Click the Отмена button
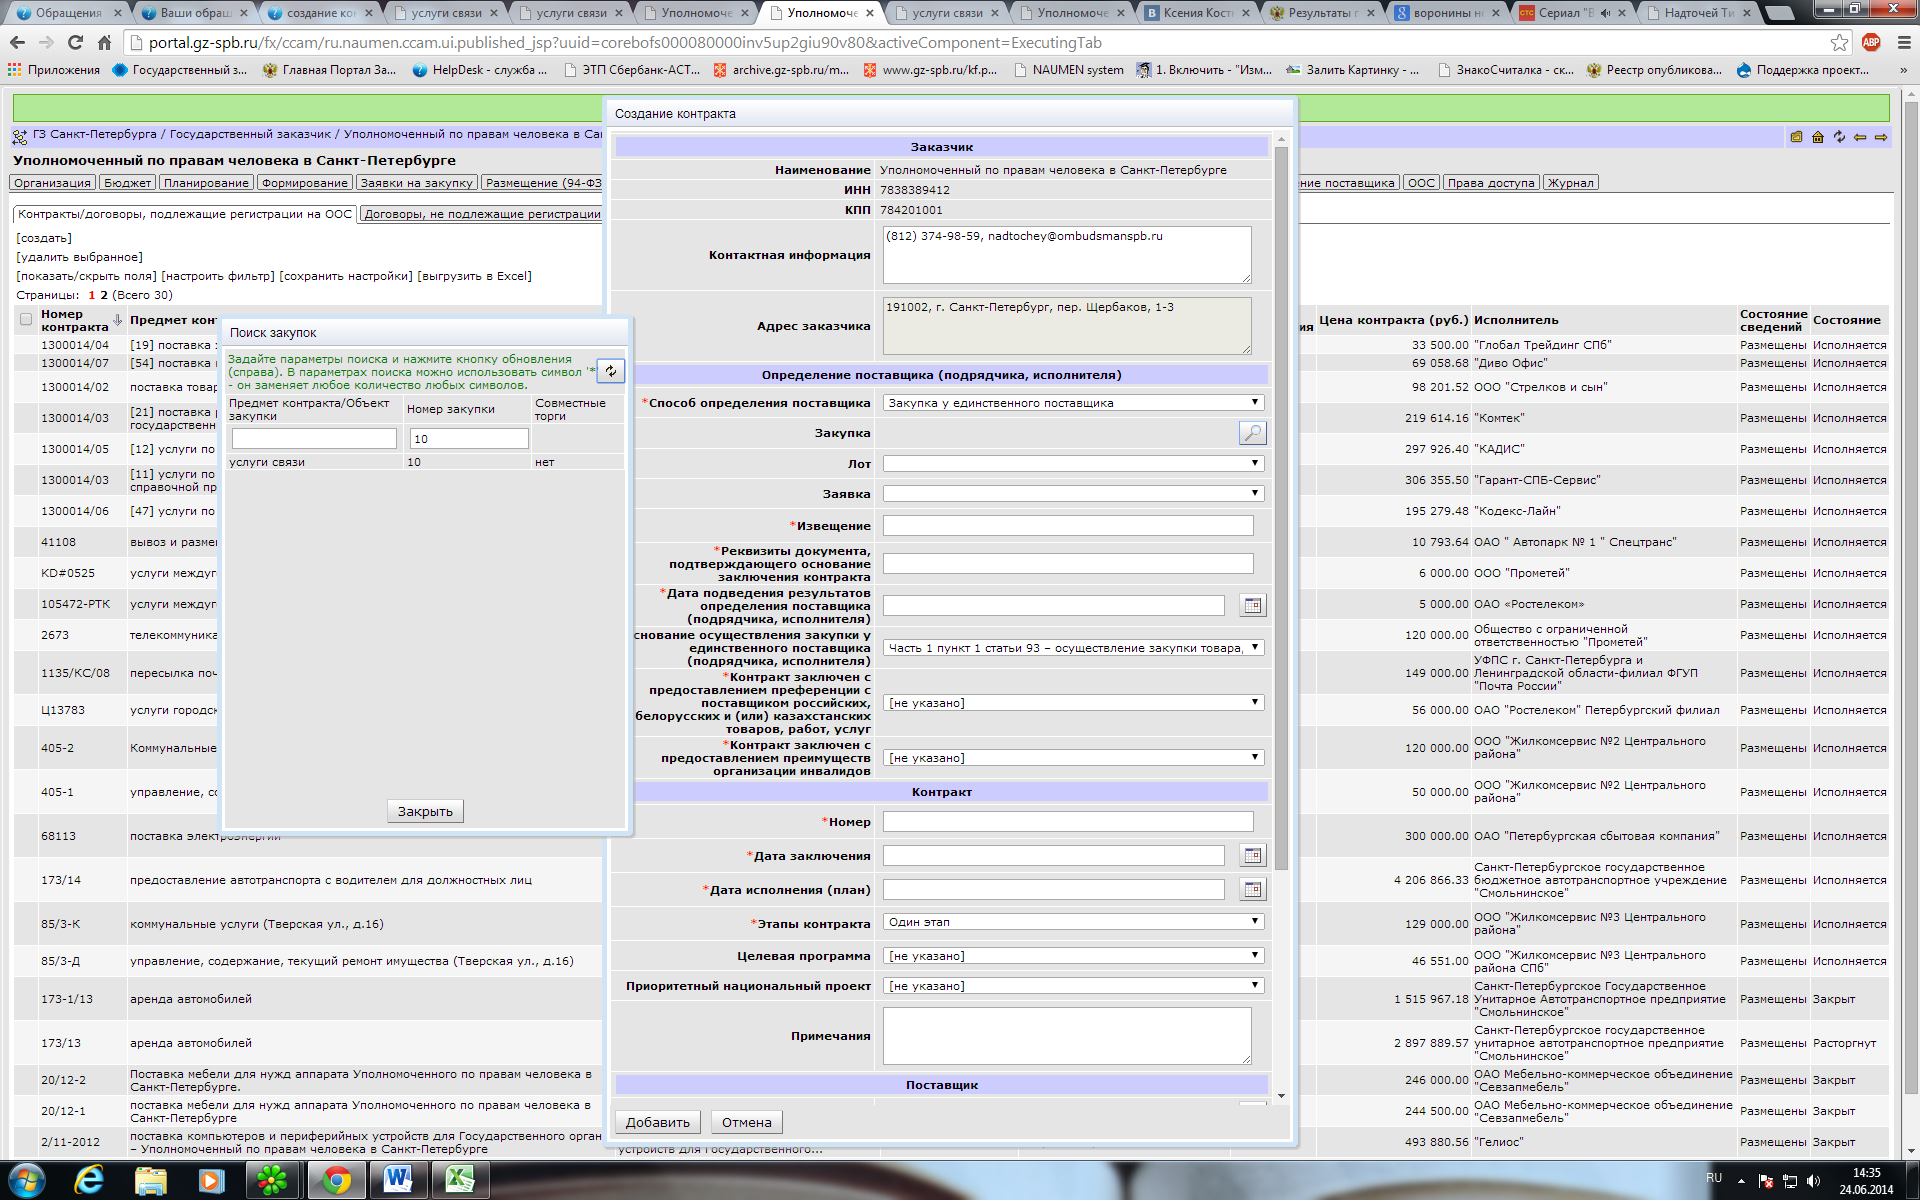Image resolution: width=1920 pixels, height=1200 pixels. 747,1122
